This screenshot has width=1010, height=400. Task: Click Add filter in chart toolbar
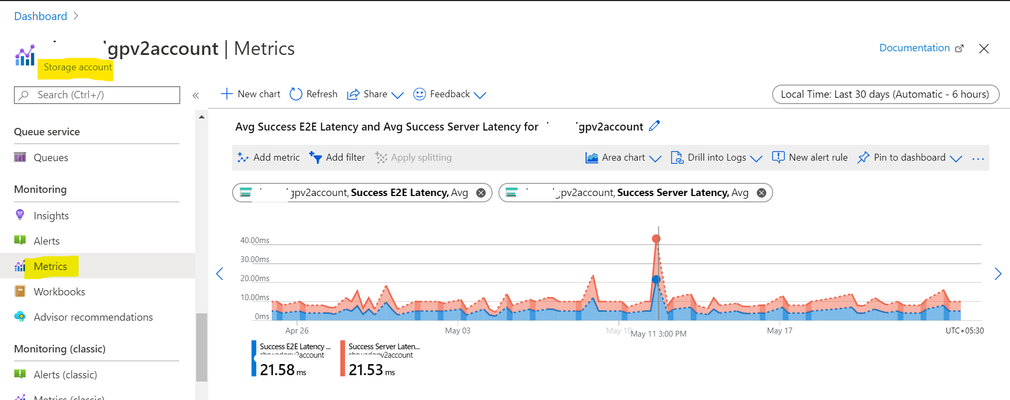tap(337, 157)
